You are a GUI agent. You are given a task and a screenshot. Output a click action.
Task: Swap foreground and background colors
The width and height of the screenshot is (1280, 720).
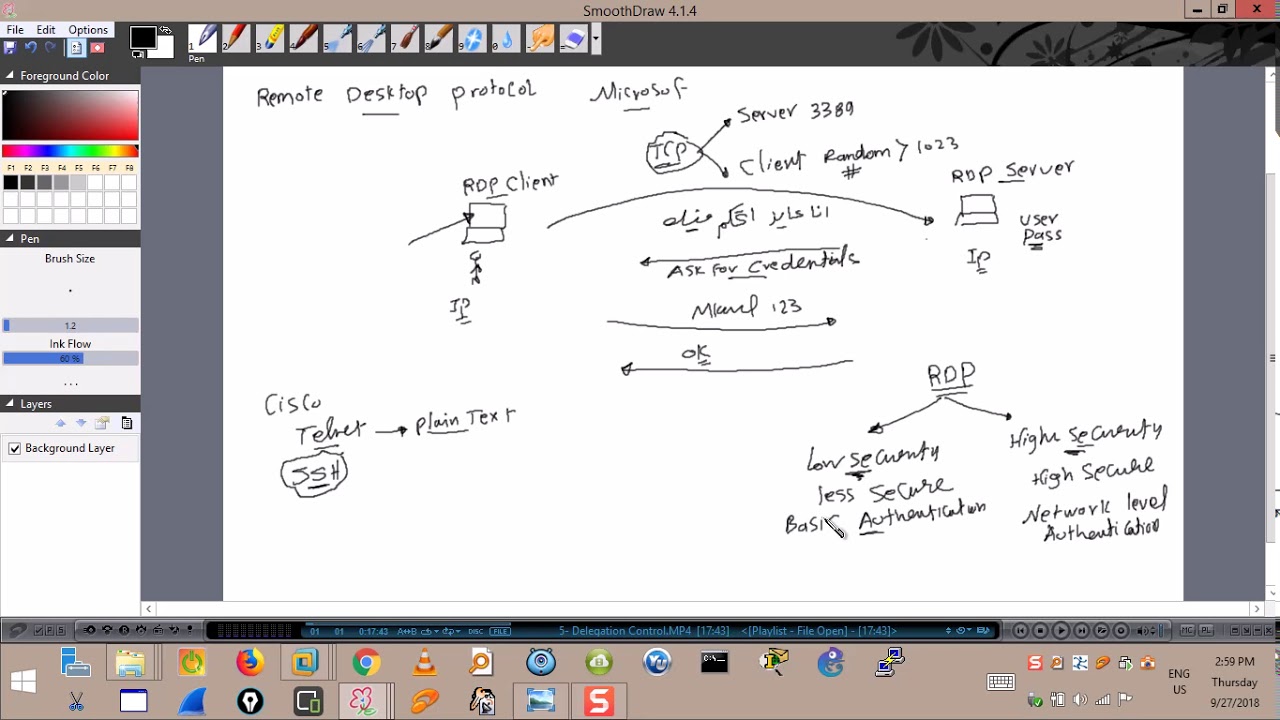(x=166, y=32)
